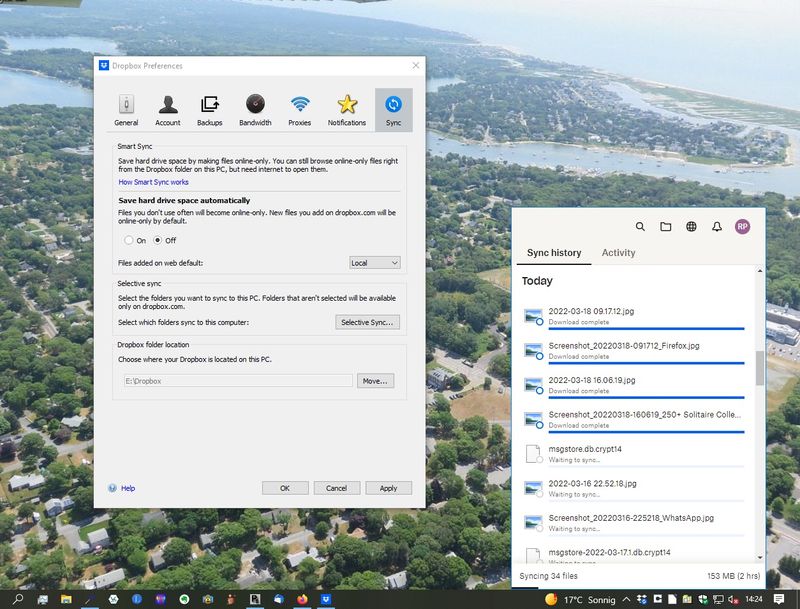Viewport: 800px width, 609px height.
Task: Switch to Backups preferences icon
Action: [x=210, y=109]
